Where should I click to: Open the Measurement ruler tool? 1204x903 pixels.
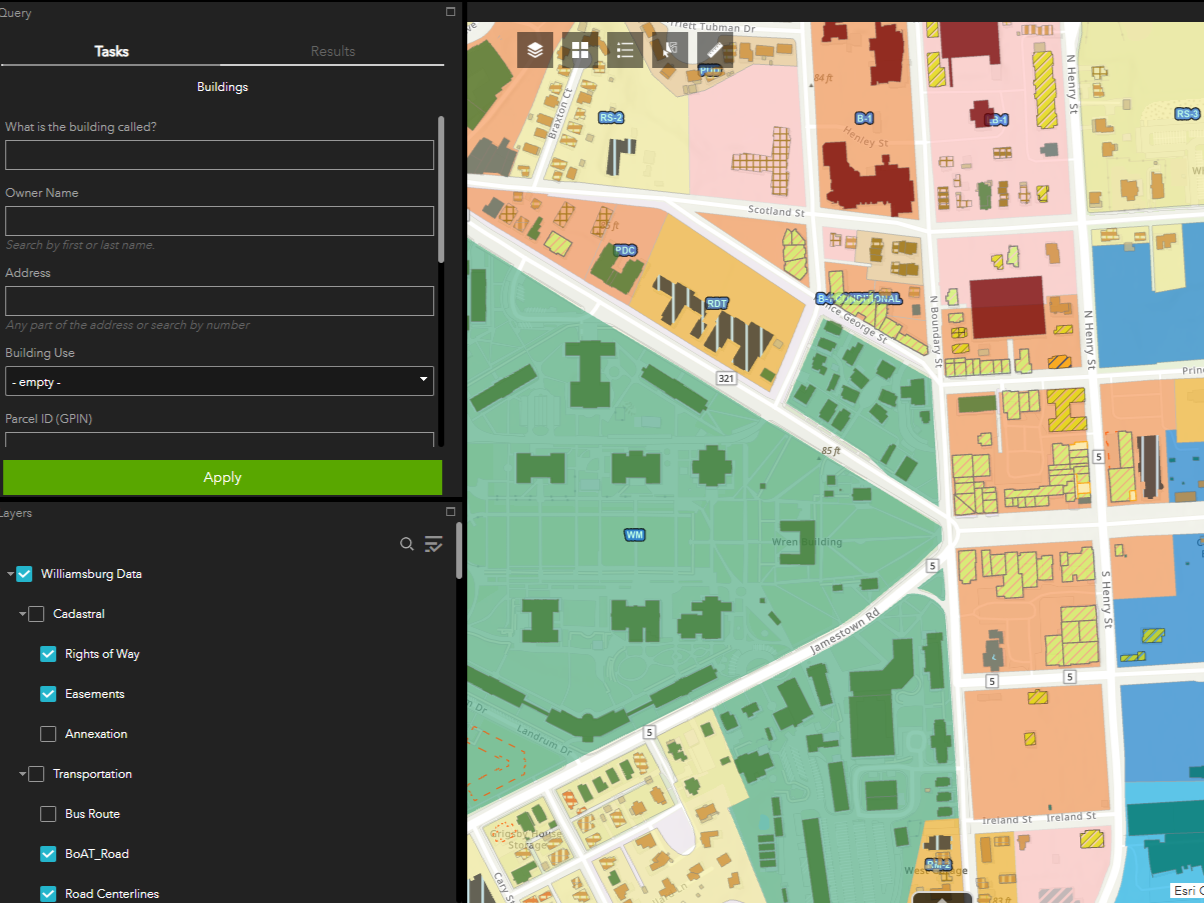714,50
